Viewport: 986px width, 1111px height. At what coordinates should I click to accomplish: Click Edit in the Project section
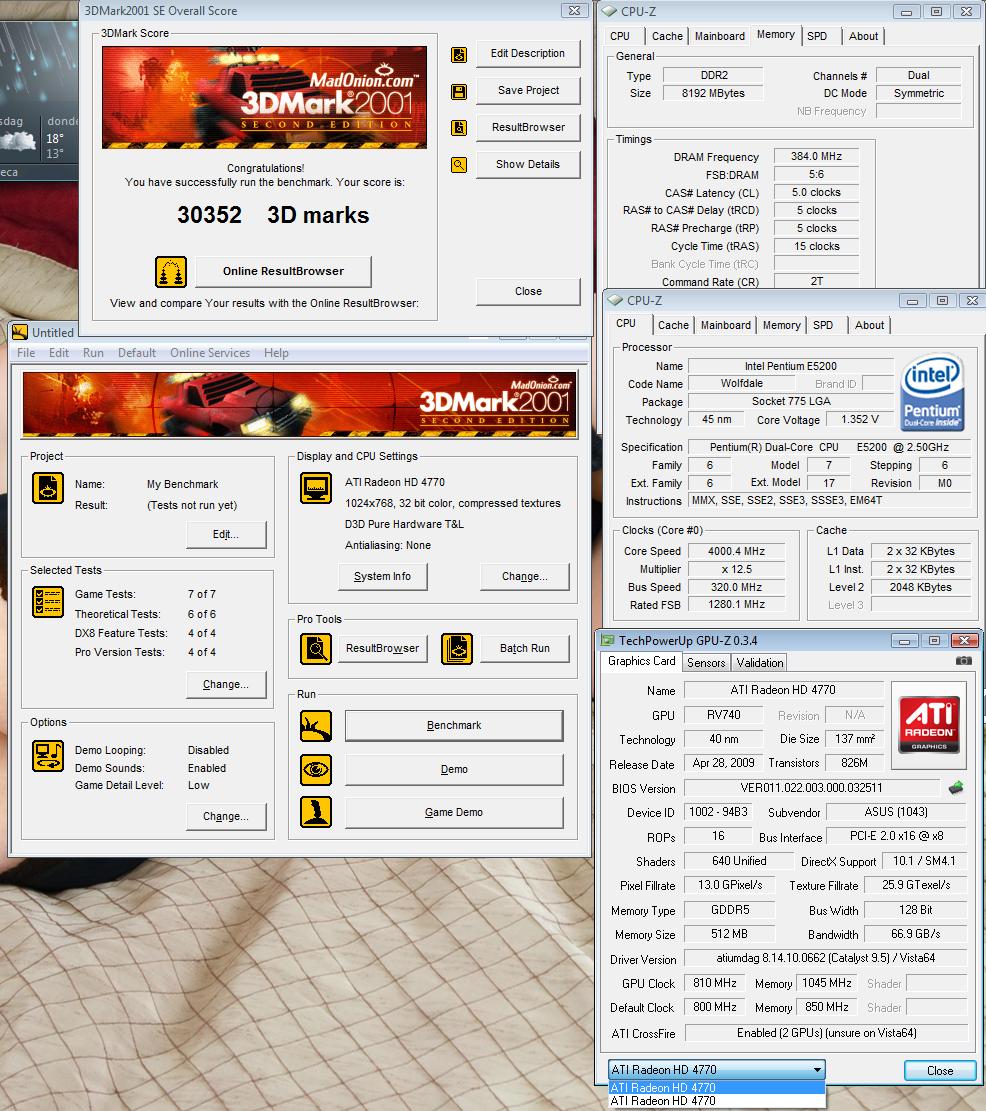click(x=226, y=534)
